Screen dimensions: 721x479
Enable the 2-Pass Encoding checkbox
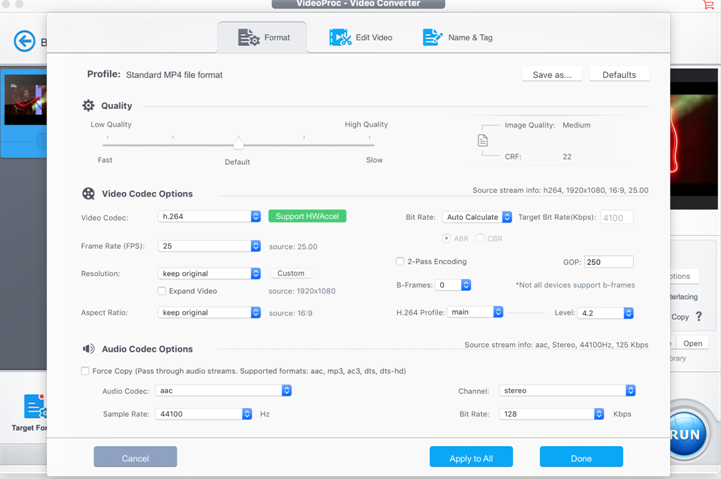[400, 262]
